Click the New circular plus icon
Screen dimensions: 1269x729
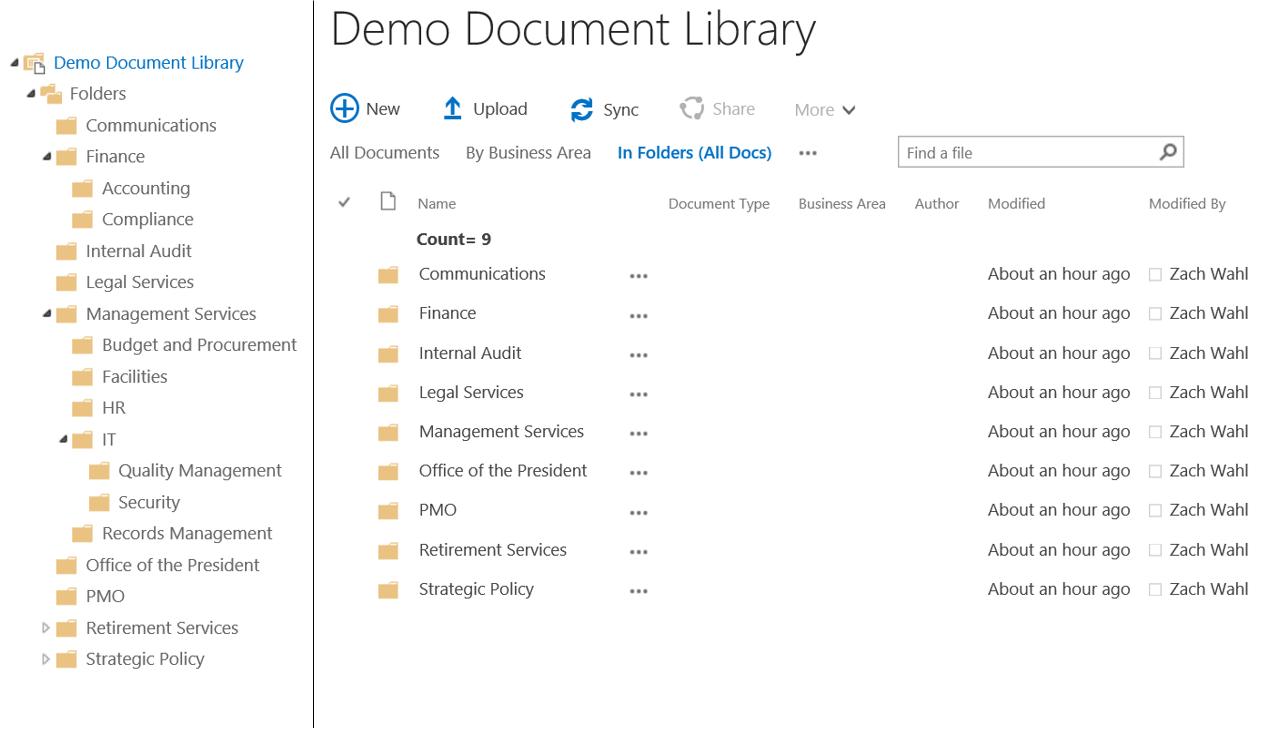(344, 108)
